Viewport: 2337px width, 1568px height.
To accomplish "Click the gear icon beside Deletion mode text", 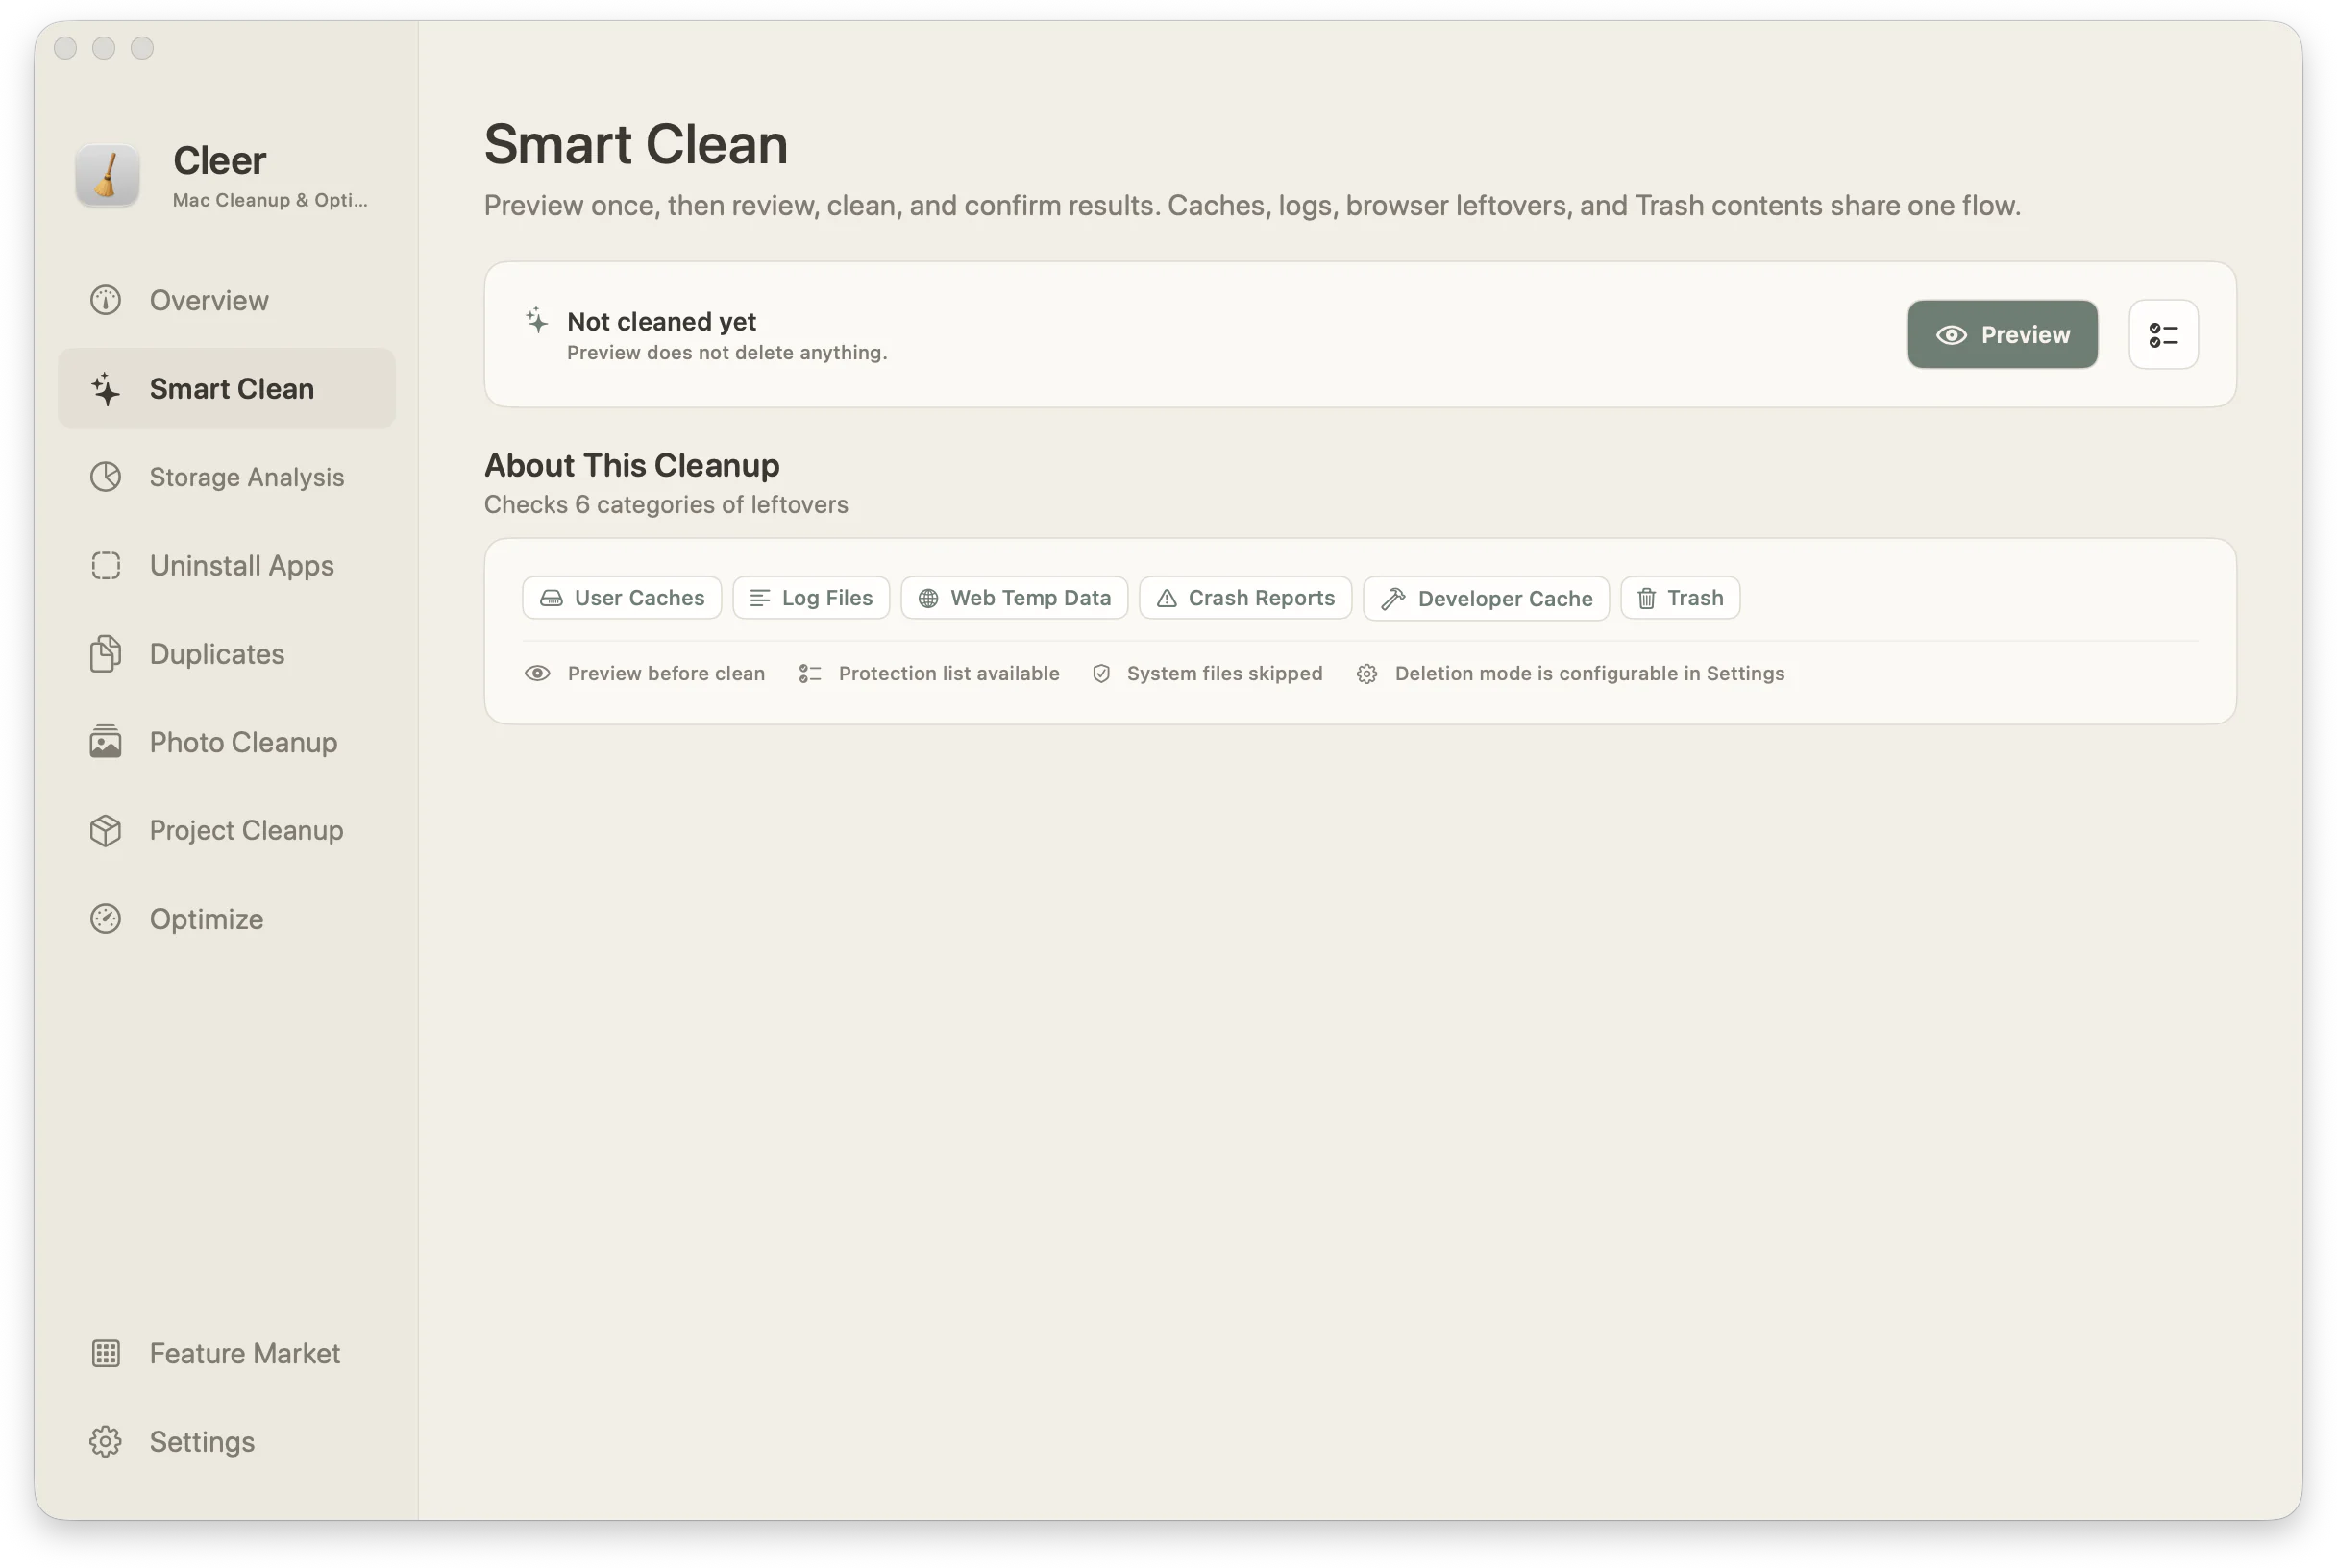I will [x=1366, y=674].
